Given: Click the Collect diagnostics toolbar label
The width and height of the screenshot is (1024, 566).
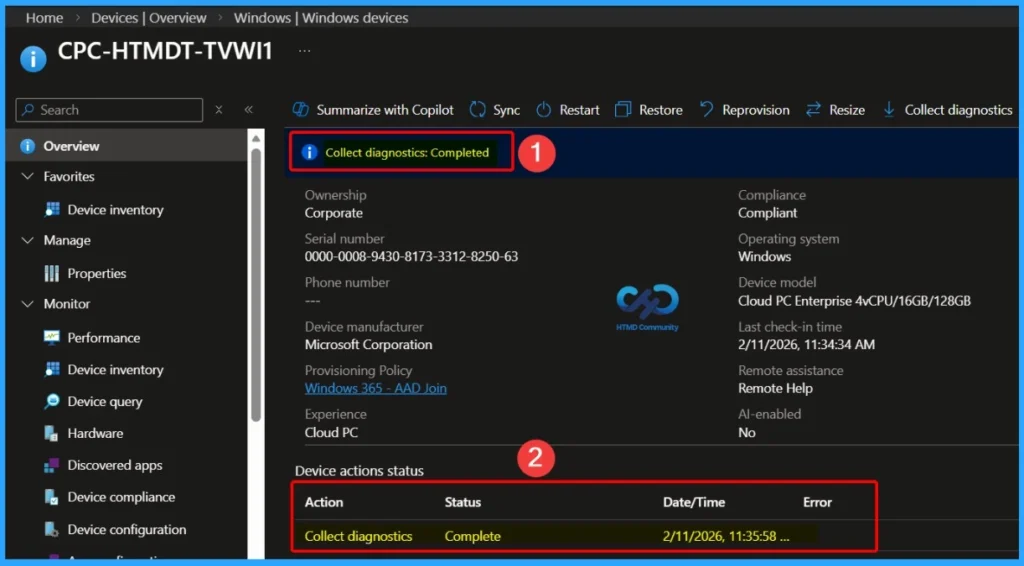Looking at the screenshot, I should pos(959,110).
